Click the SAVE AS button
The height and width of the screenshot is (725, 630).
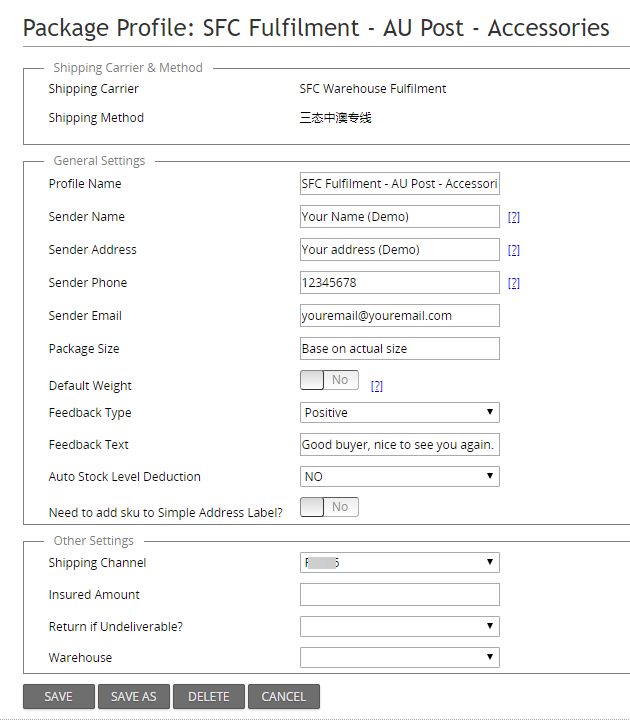(134, 697)
